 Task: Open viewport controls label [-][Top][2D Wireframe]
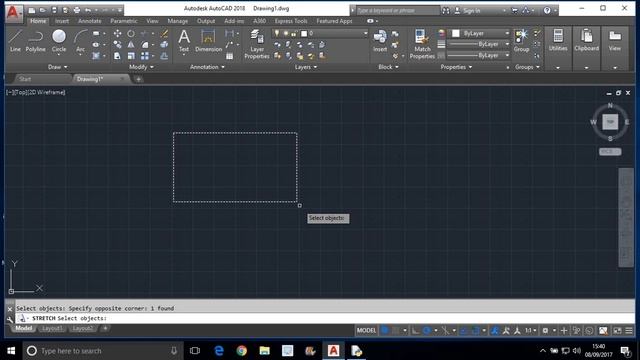(36, 92)
